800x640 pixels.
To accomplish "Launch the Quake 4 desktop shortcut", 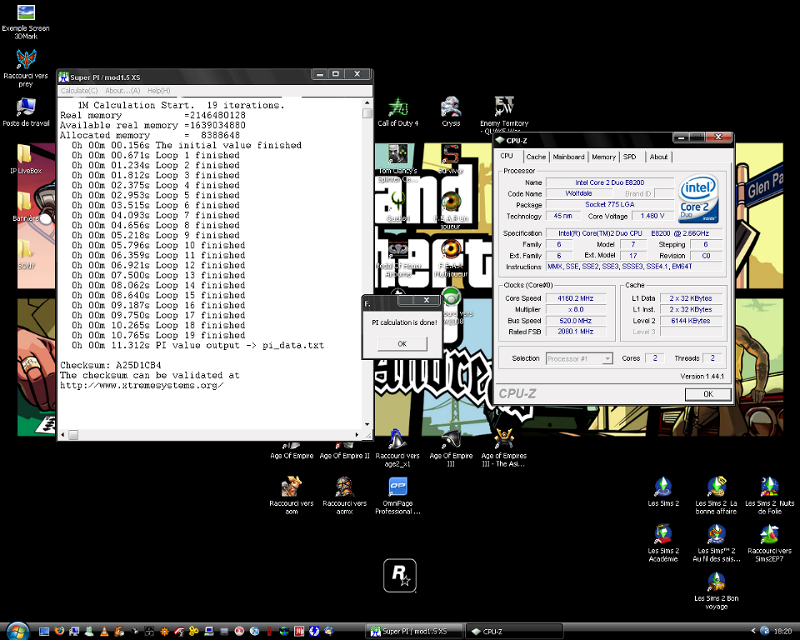I will (x=398, y=206).
